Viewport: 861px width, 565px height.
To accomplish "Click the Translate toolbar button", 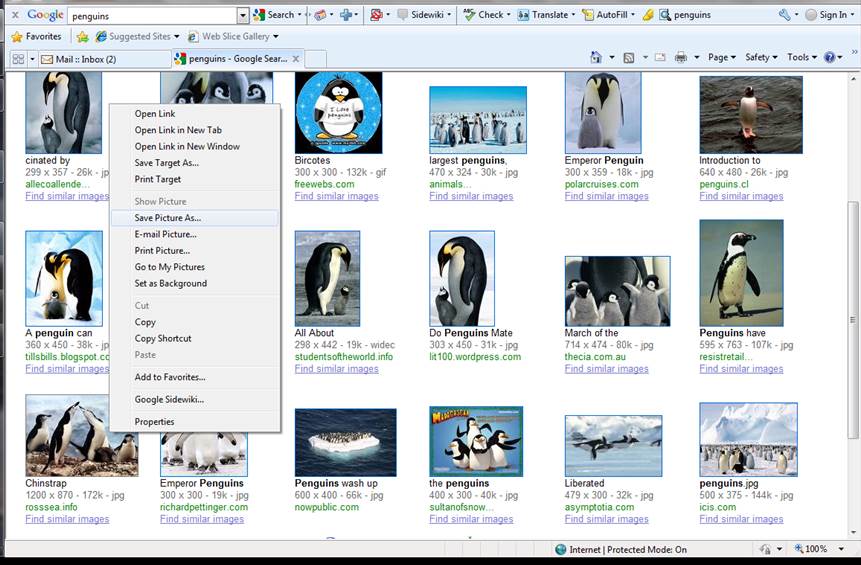I will (x=544, y=15).
